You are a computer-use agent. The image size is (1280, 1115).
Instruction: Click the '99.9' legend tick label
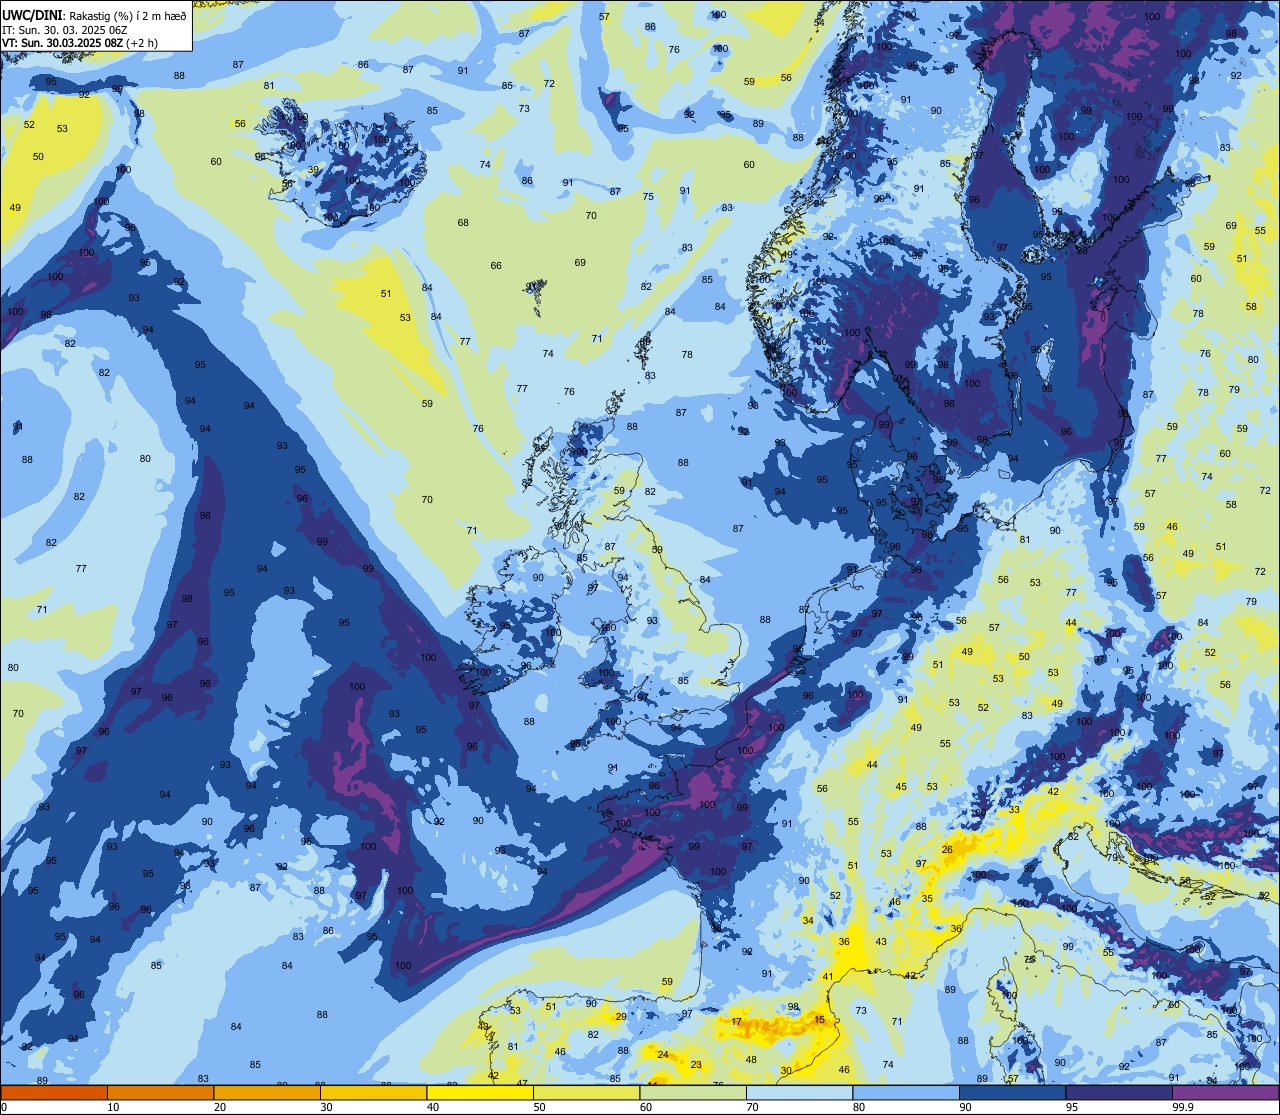(x=1183, y=1107)
